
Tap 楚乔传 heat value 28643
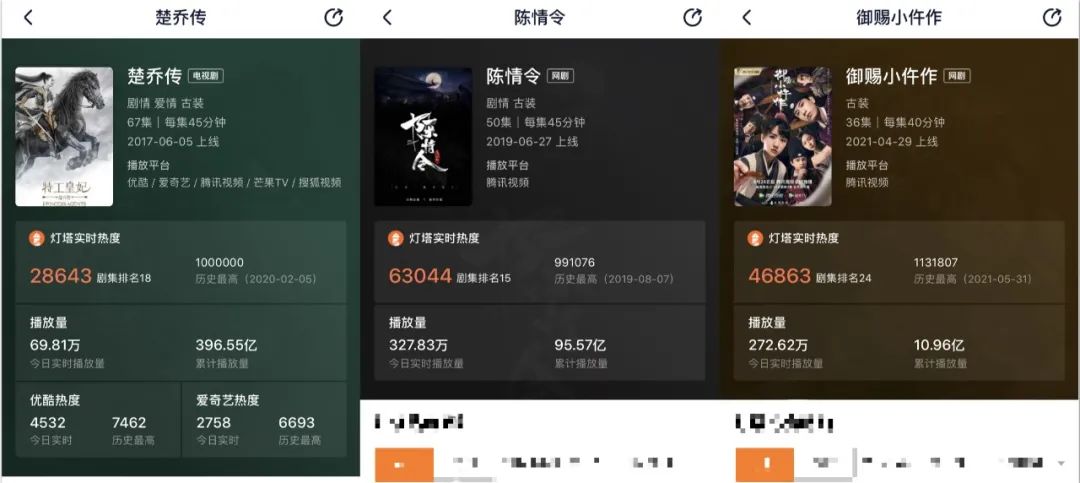pos(61,276)
